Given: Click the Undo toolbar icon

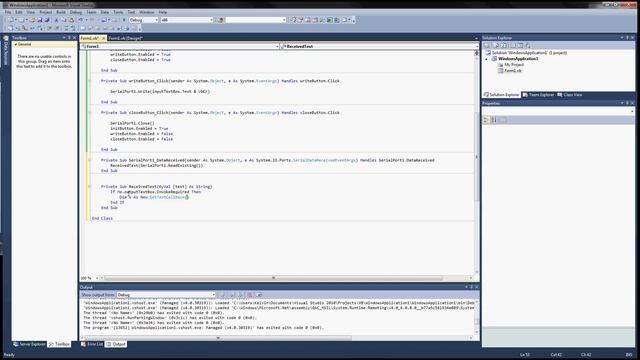Looking at the screenshot, I should [81, 20].
